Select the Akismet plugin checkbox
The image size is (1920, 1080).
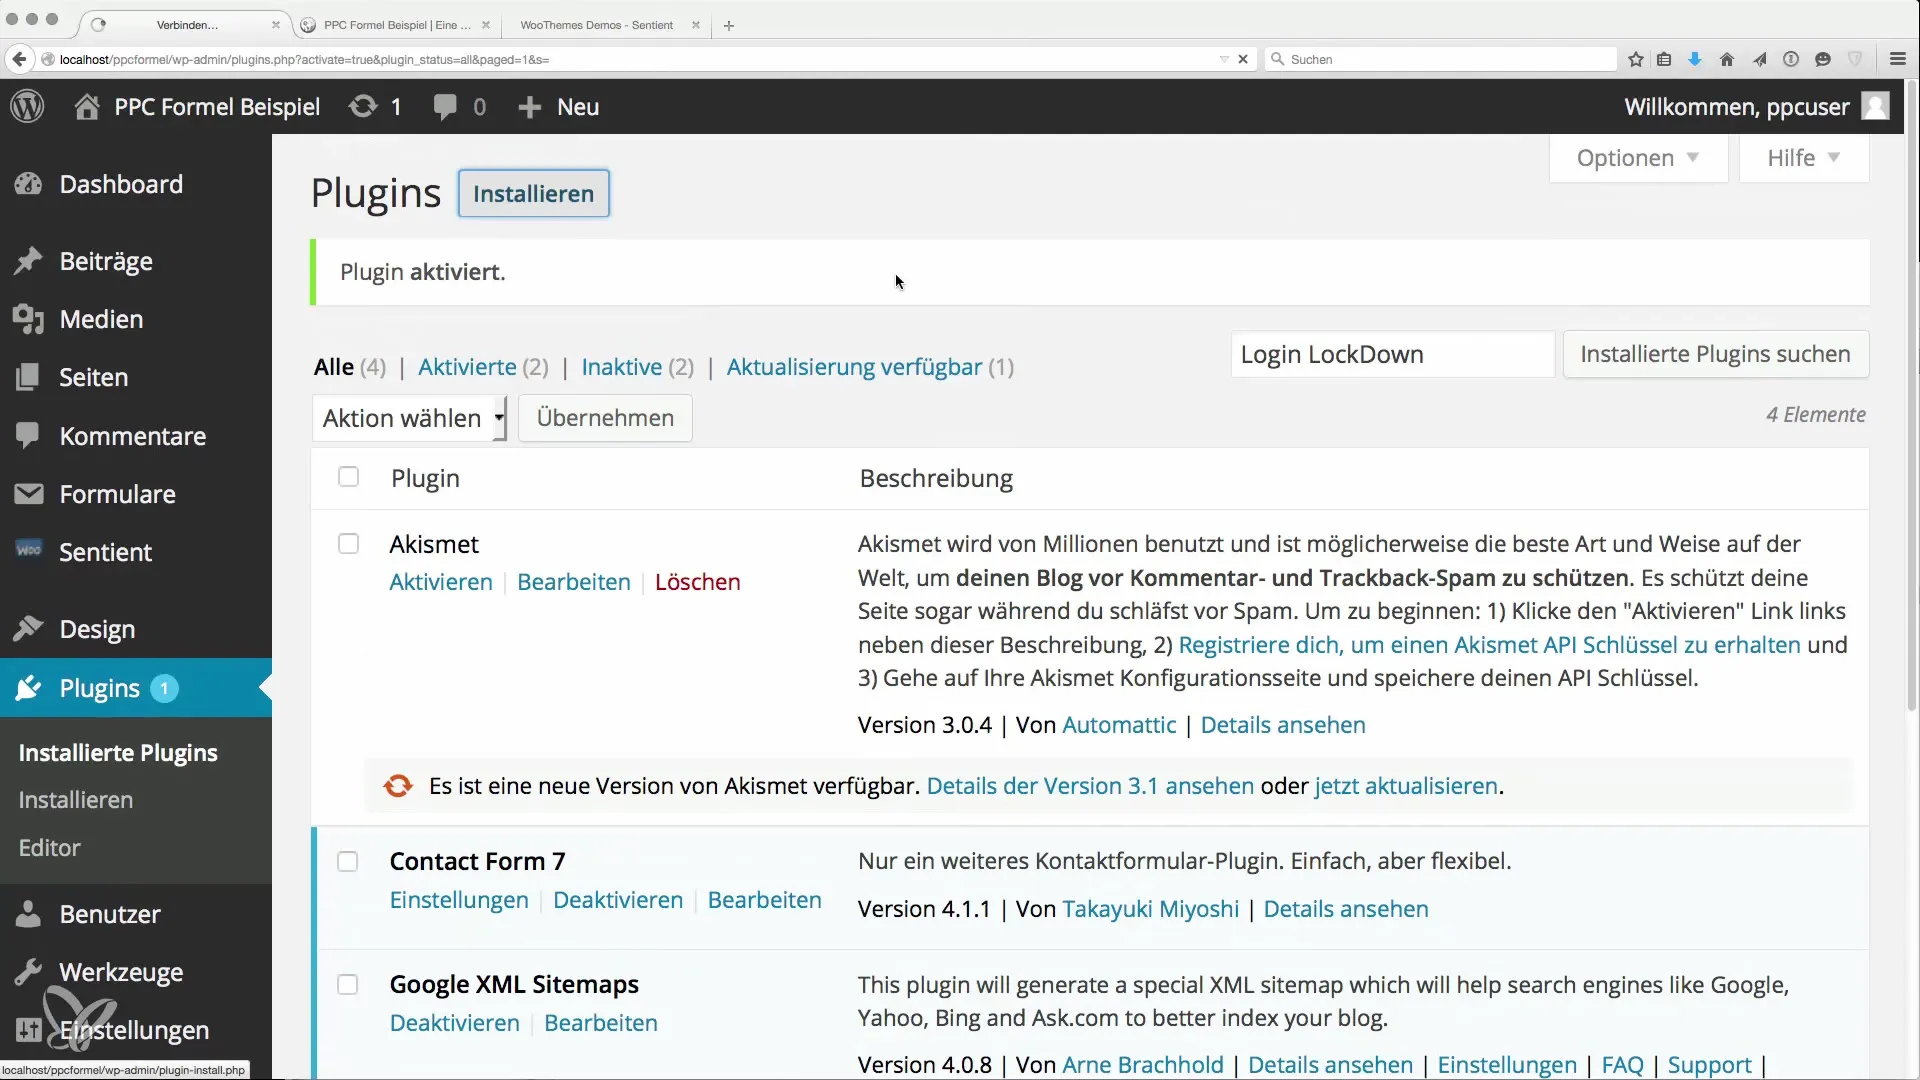coord(348,544)
